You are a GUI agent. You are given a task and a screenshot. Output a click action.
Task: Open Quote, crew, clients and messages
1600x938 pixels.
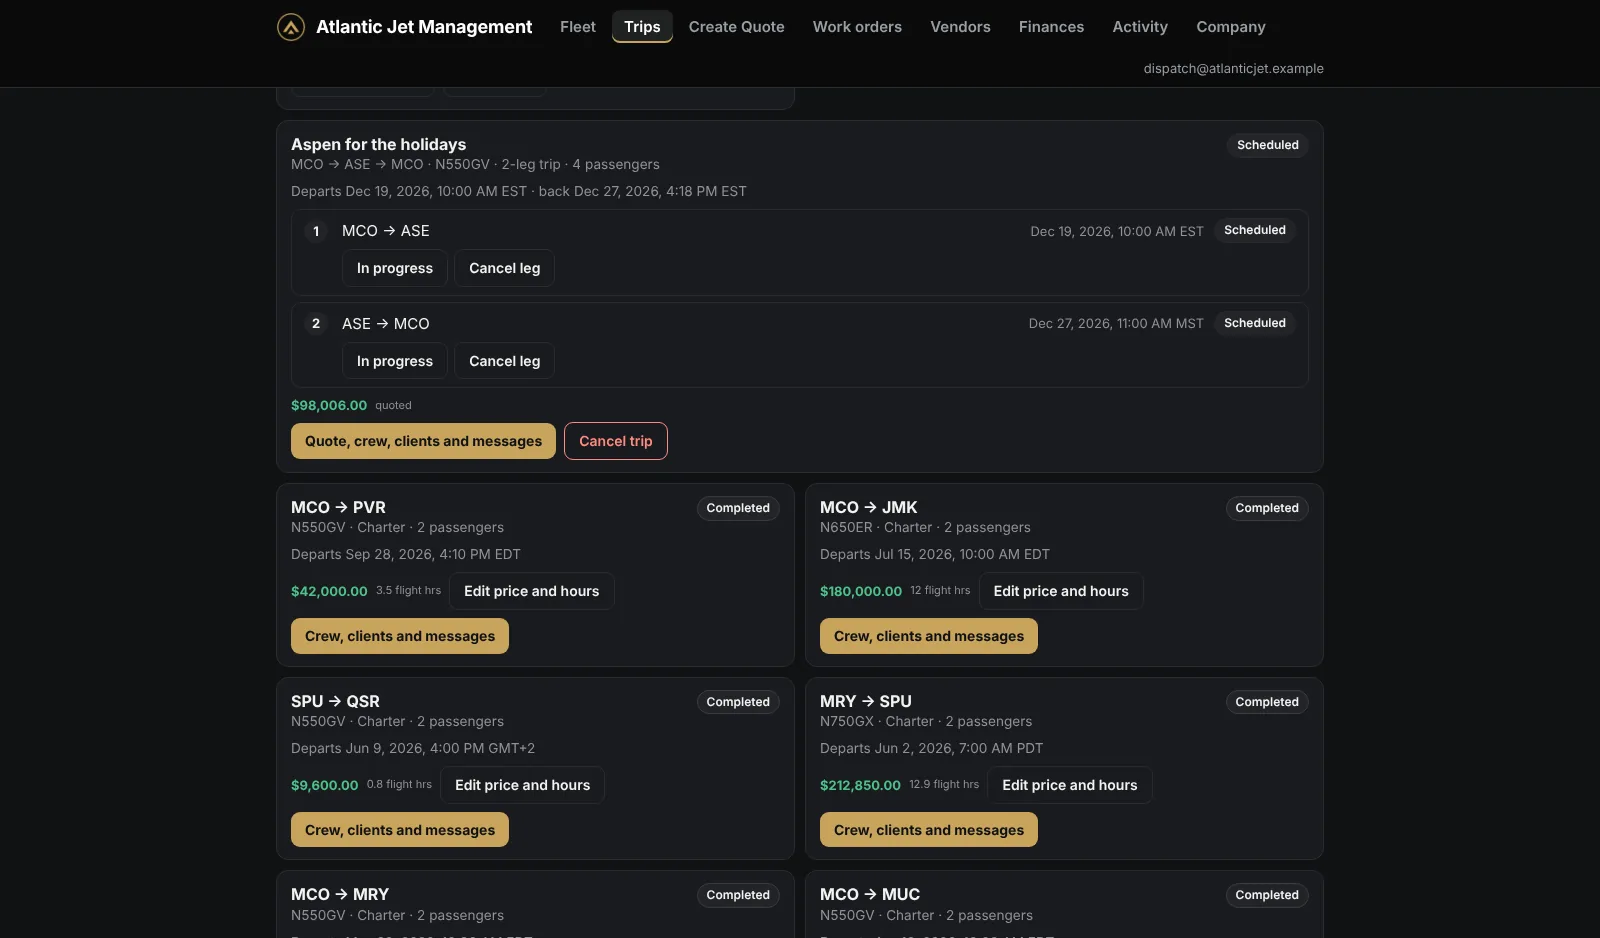(x=423, y=441)
